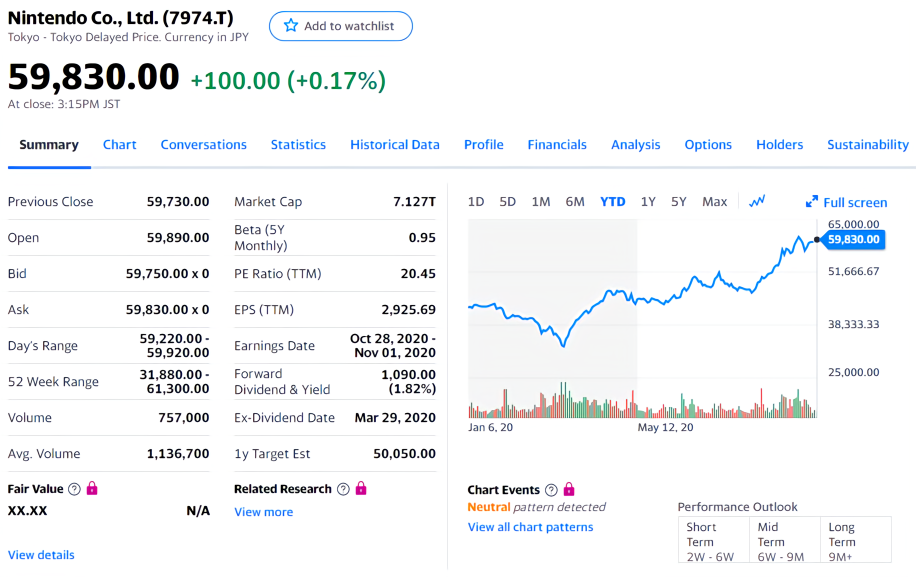The height and width of the screenshot is (577, 916).
Task: Click the Related Research help question mark
Action: click(x=344, y=489)
